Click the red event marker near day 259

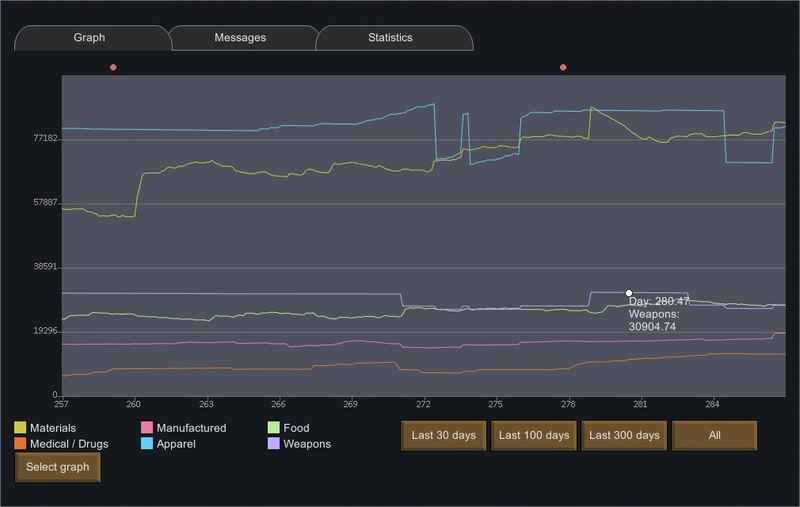[113, 67]
